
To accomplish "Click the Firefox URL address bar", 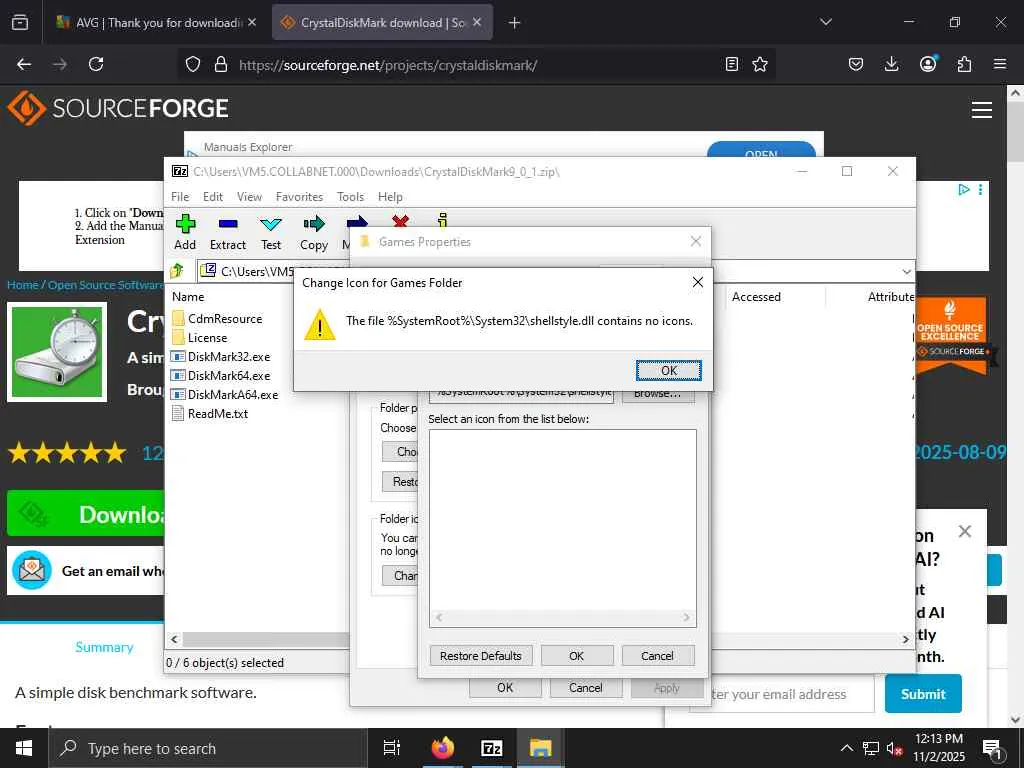I will click(x=477, y=65).
